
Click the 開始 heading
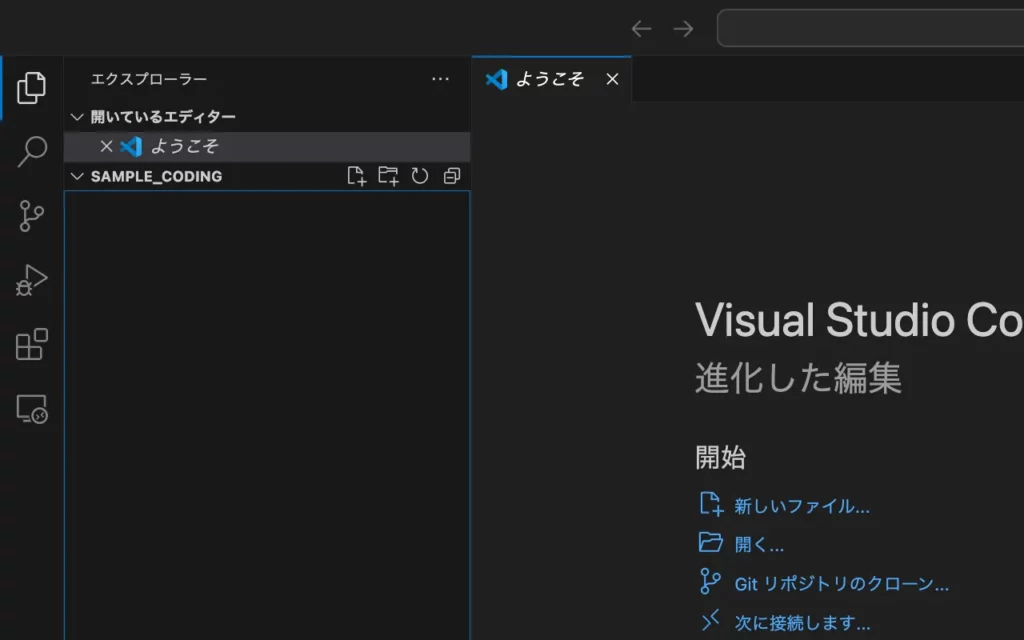pyautogui.click(x=720, y=457)
